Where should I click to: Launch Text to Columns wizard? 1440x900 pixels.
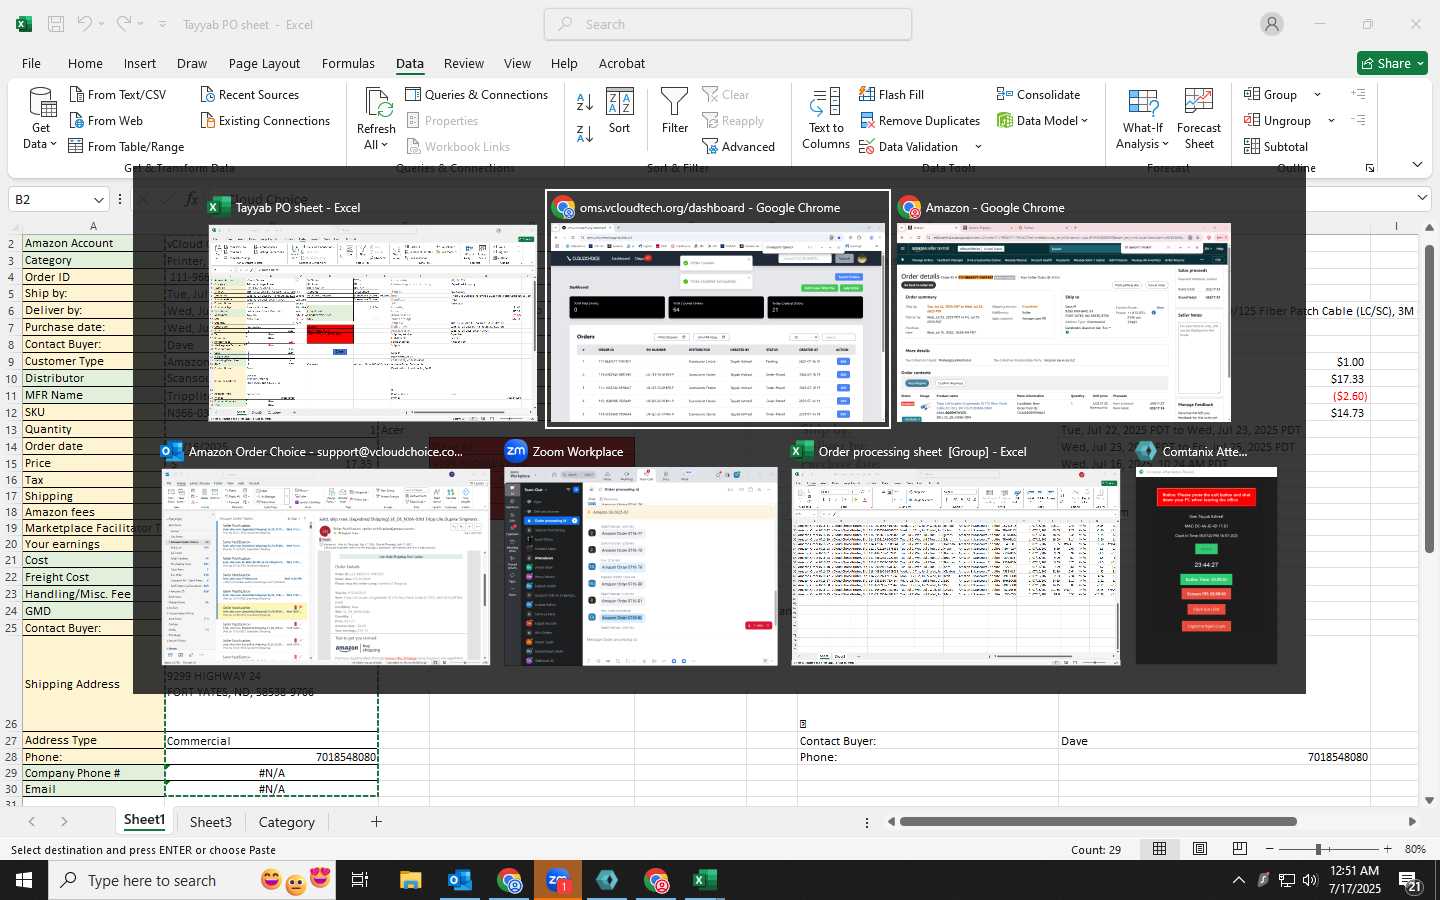coord(826,119)
